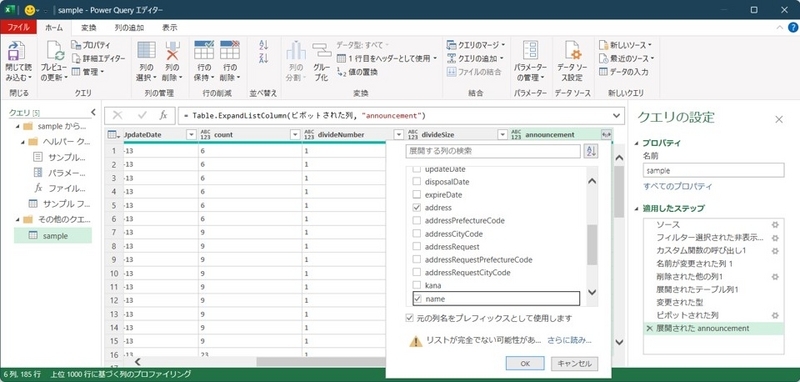This screenshot has width=800, height=382.
Task: Delete the 展開された announcement step
Action: [649, 328]
